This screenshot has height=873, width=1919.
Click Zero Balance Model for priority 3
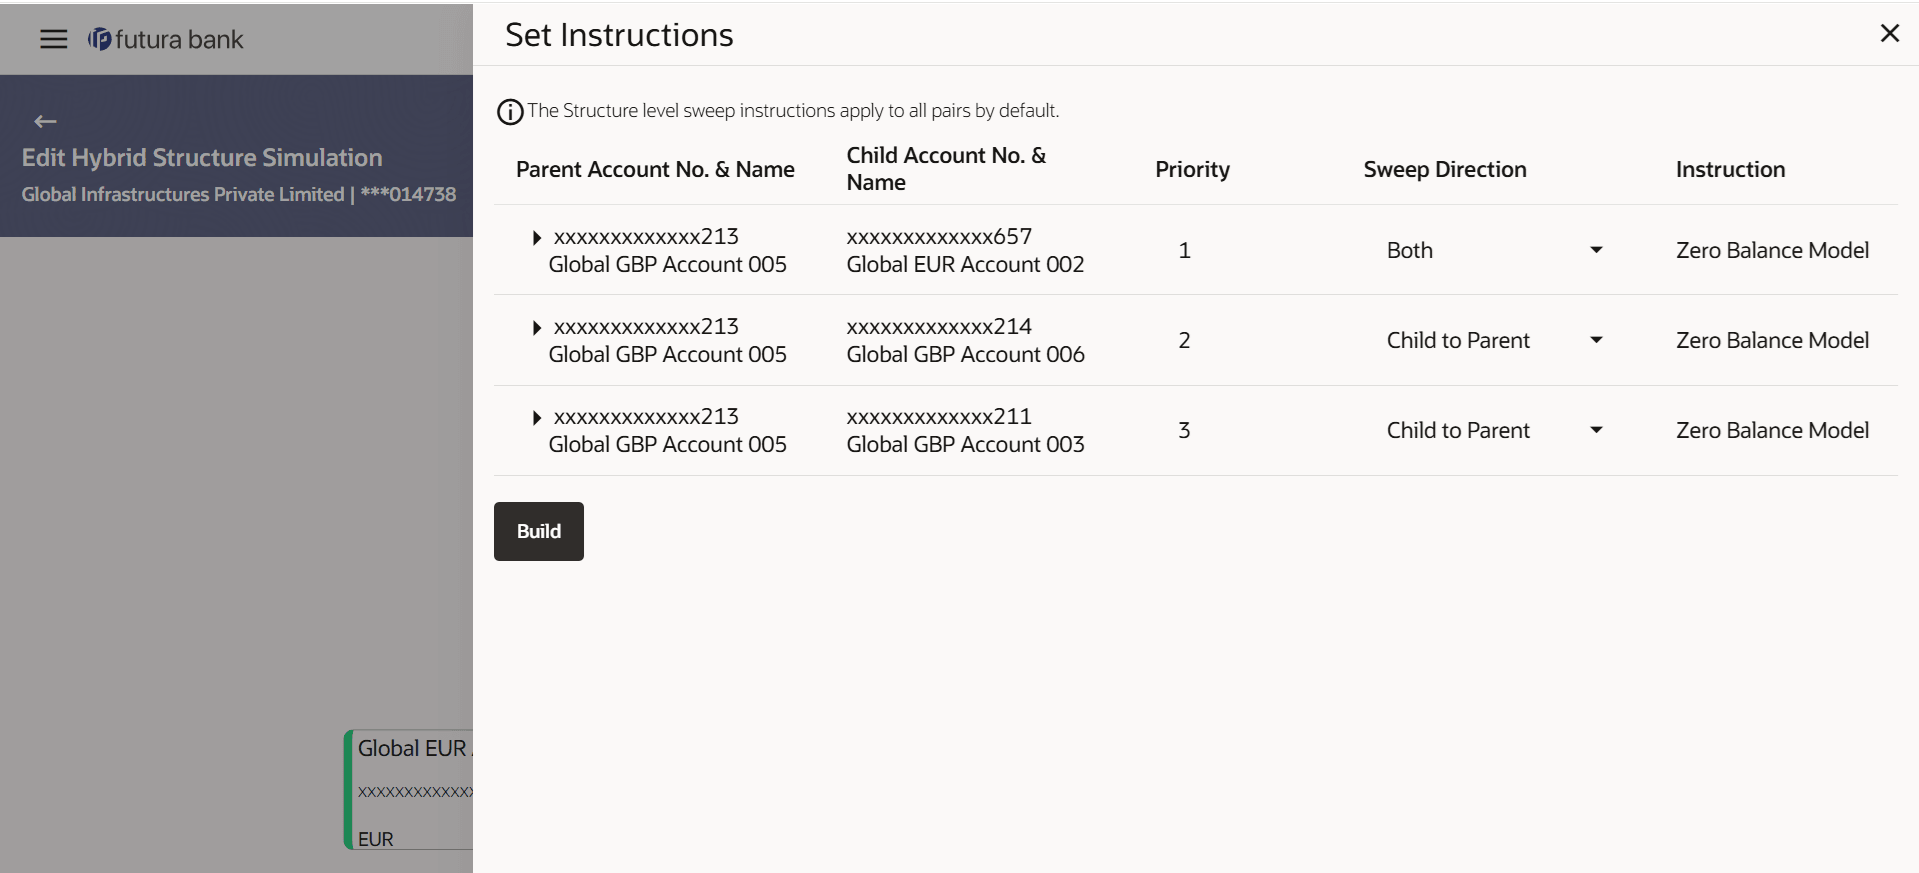[1771, 430]
